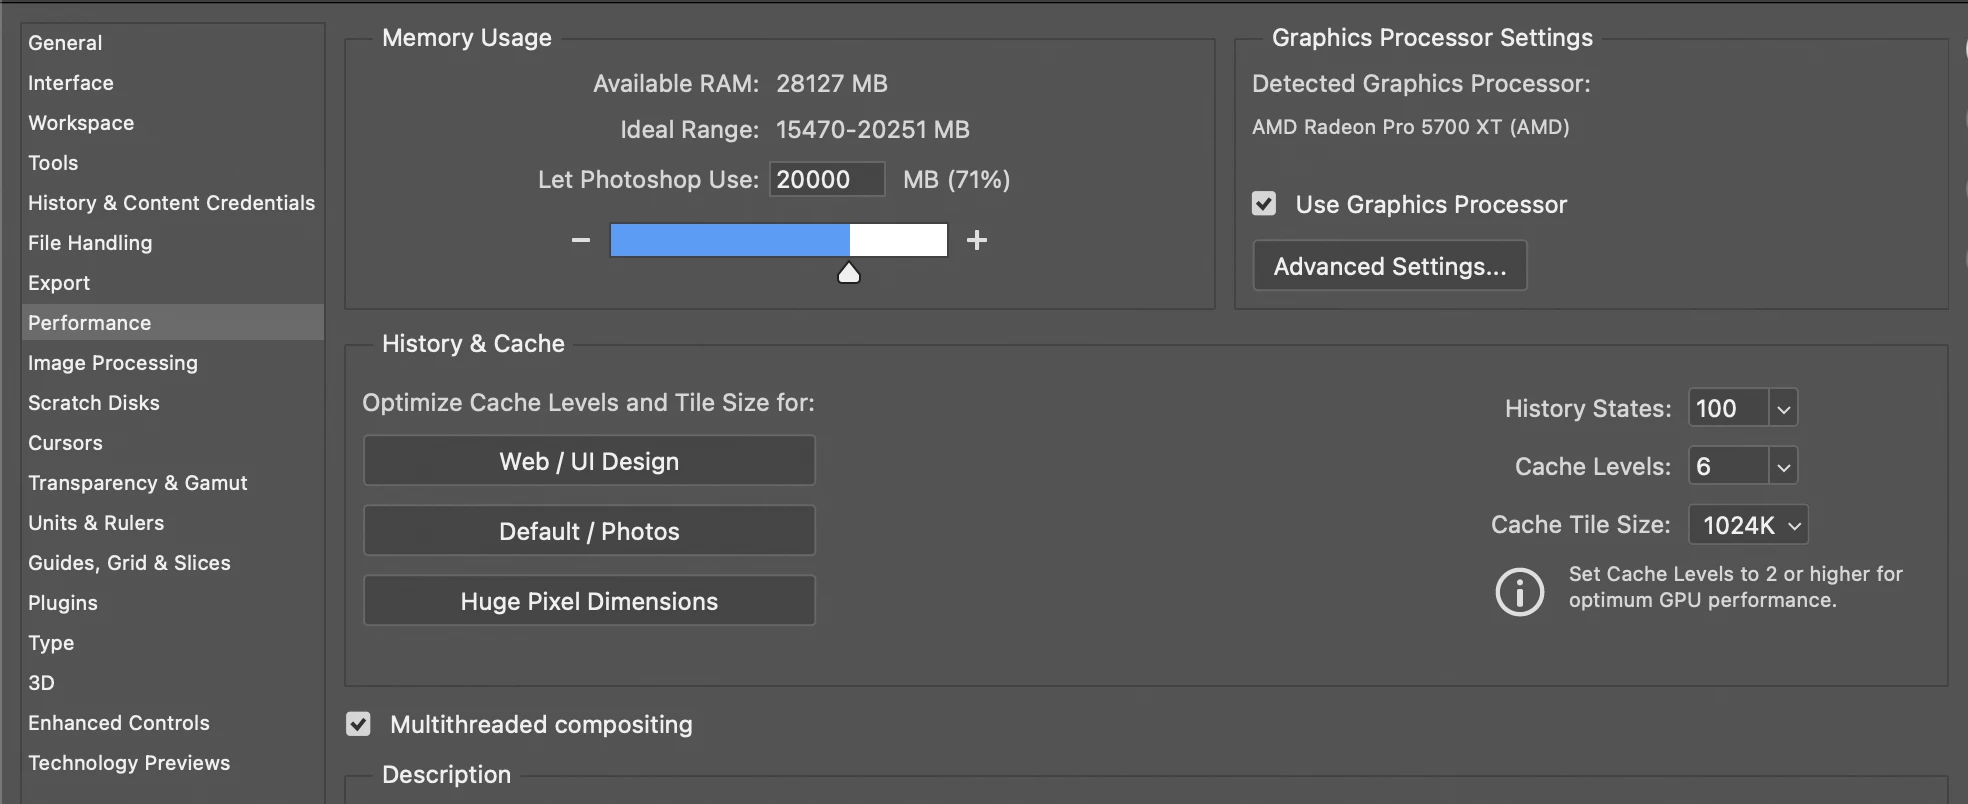Expand the Cache Levels dropdown
The width and height of the screenshot is (1968, 804).
click(1783, 467)
